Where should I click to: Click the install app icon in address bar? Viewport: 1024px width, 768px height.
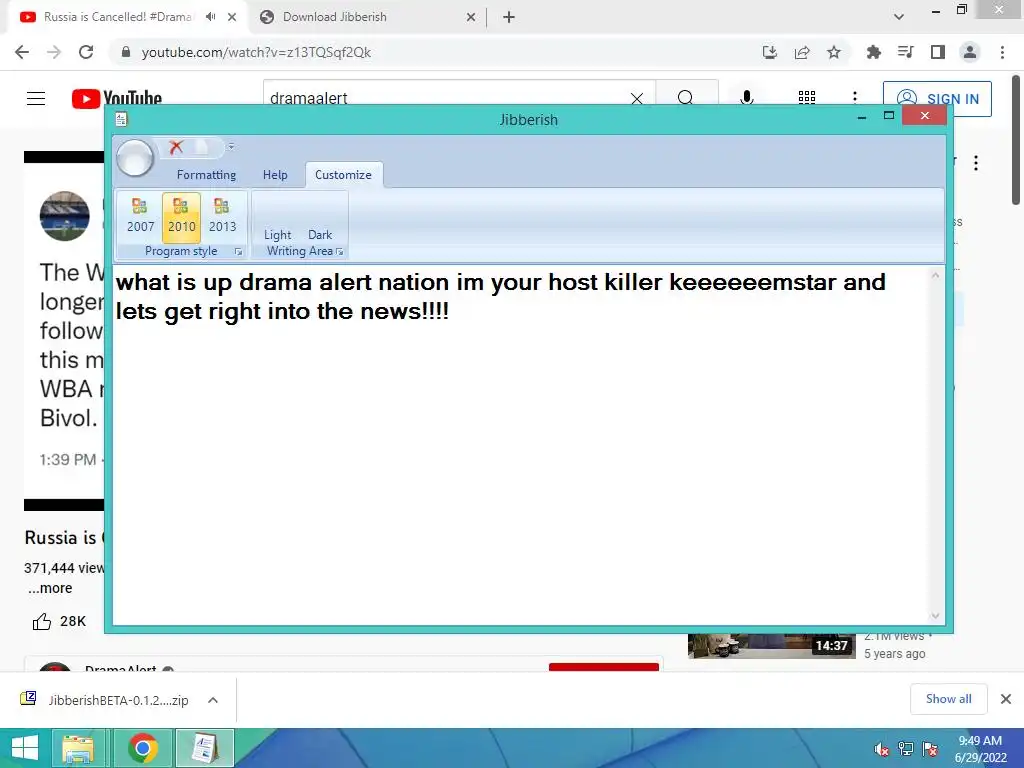click(x=770, y=52)
